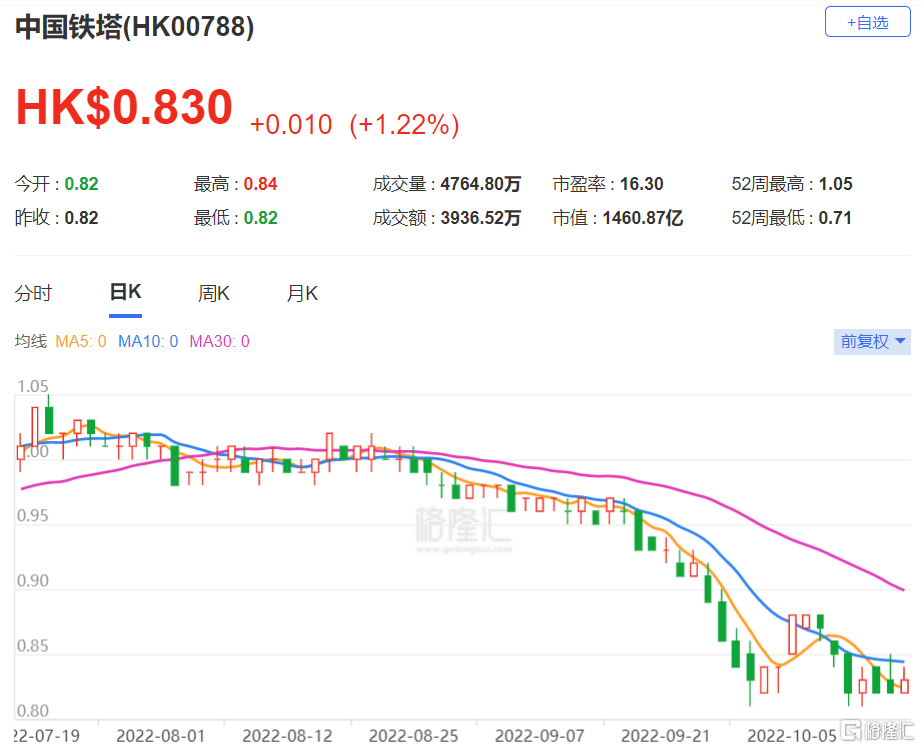Switch to the 分时 chart tab

click(x=34, y=293)
